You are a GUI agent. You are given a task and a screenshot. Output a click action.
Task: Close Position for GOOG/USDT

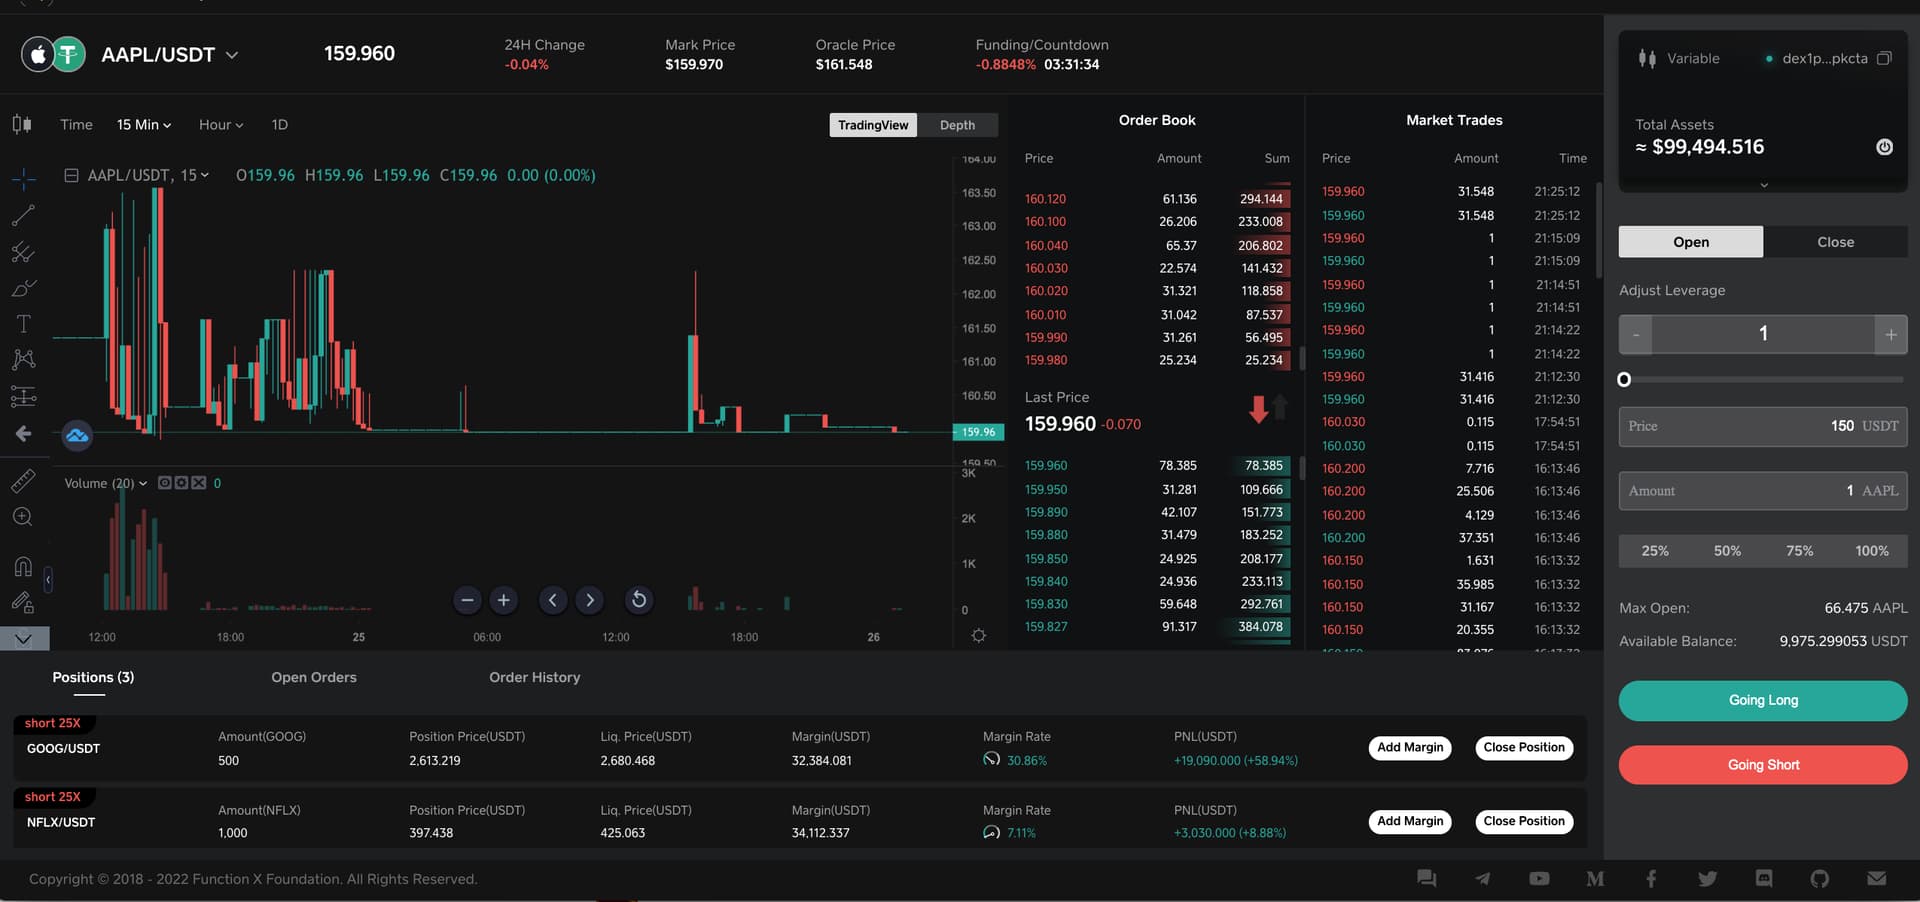(x=1523, y=747)
